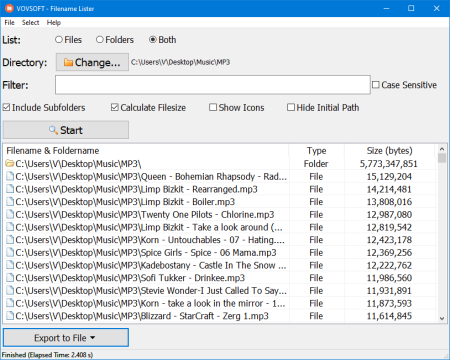450x360 pixels.
Task: Click size value 13,808,016
Action: (x=389, y=202)
